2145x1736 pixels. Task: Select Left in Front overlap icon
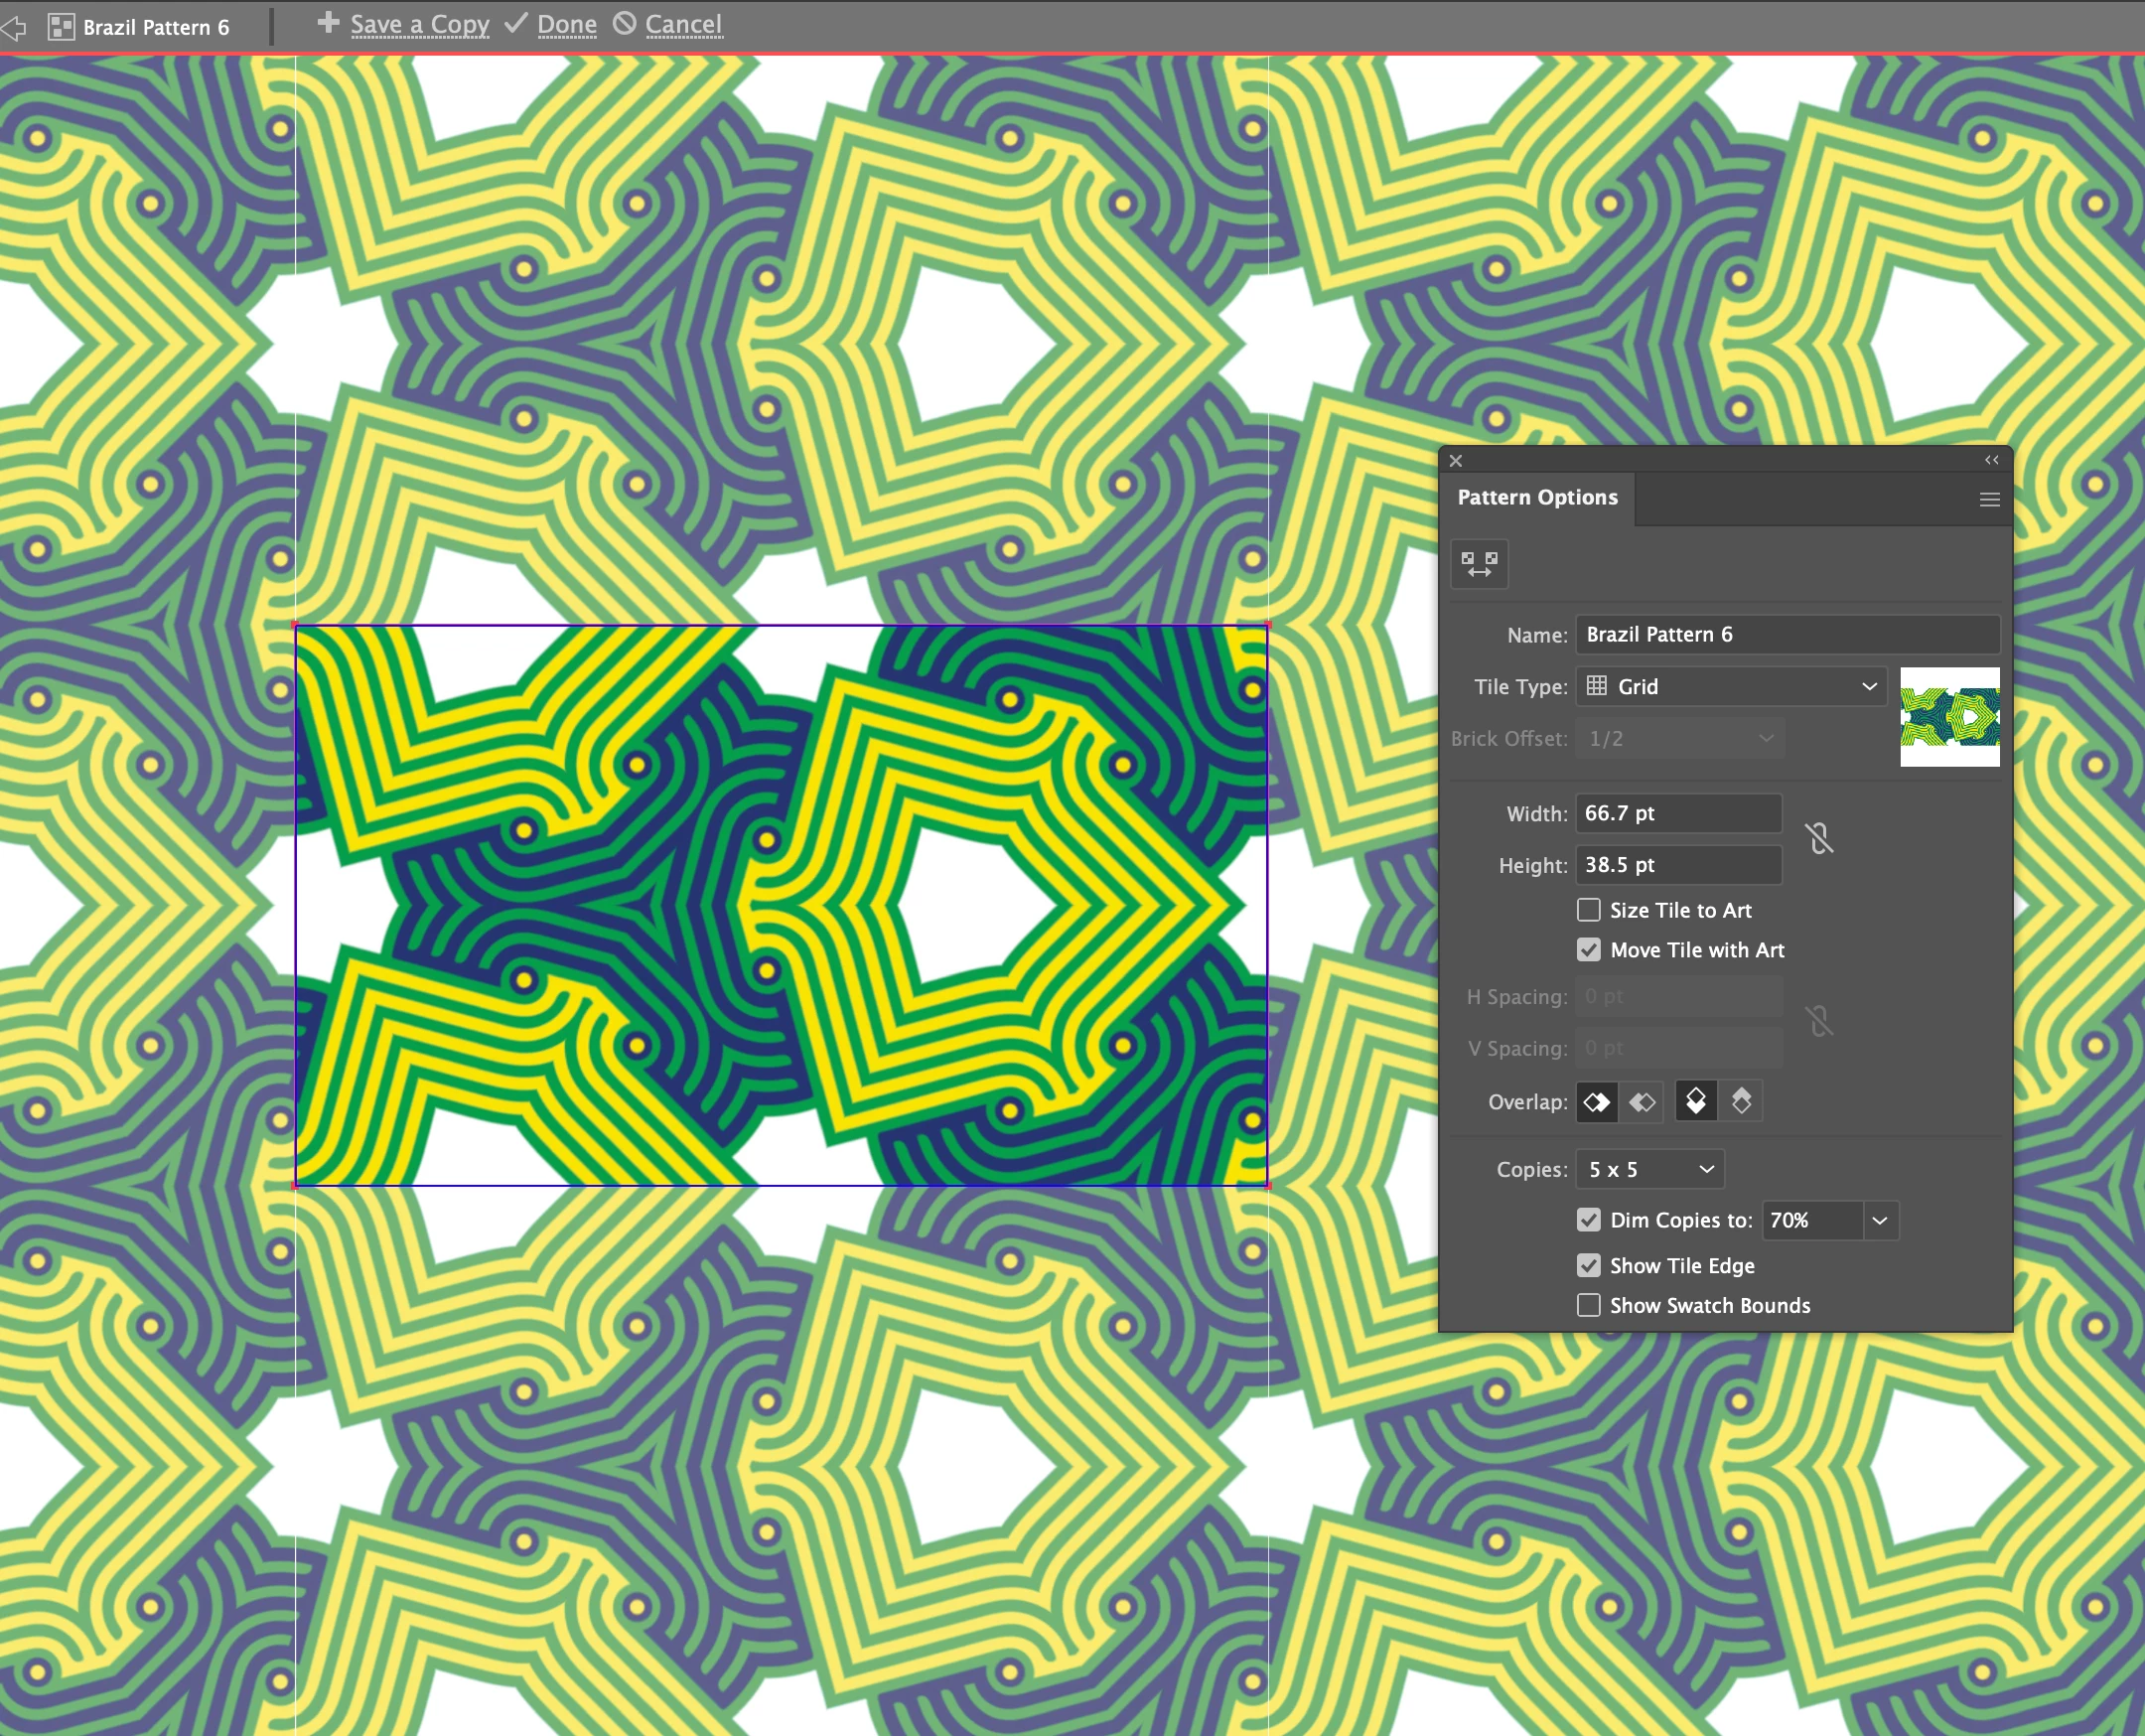1596,1102
